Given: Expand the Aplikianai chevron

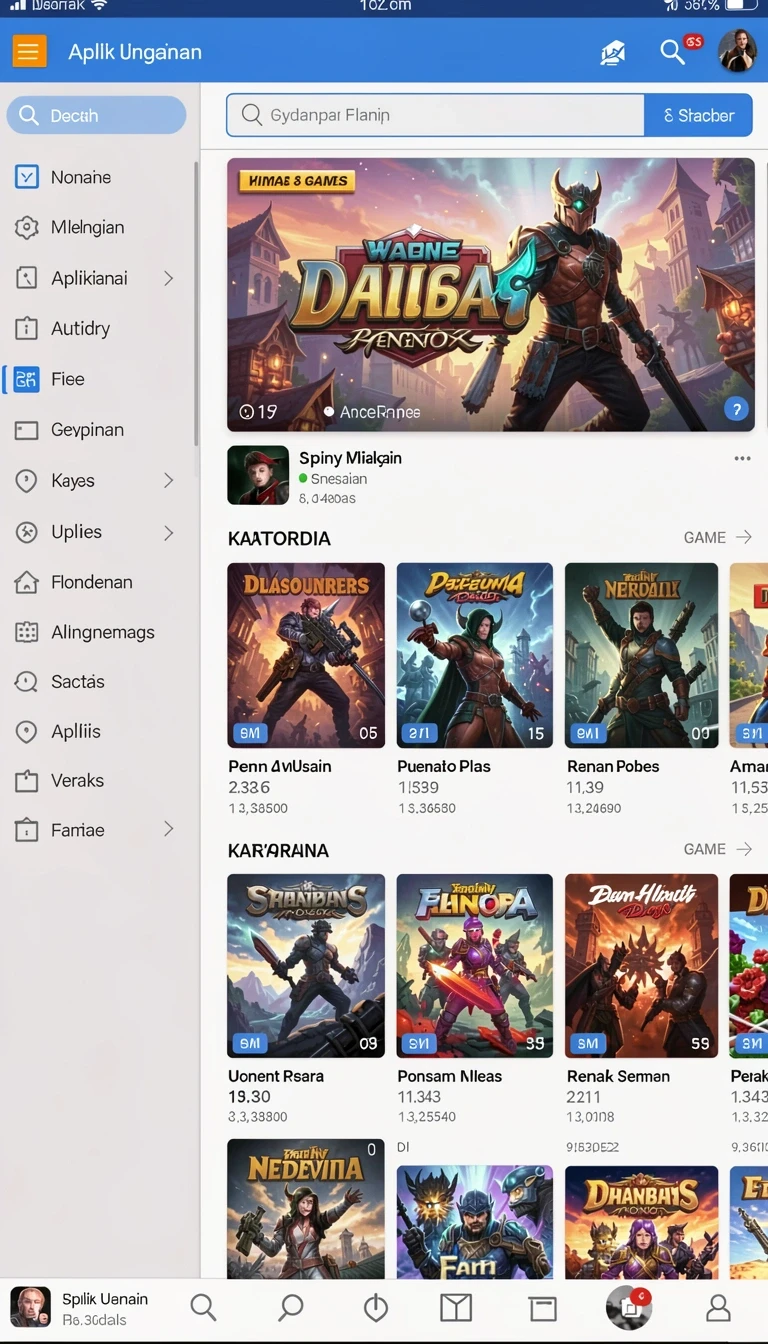Looking at the screenshot, I should (x=168, y=278).
